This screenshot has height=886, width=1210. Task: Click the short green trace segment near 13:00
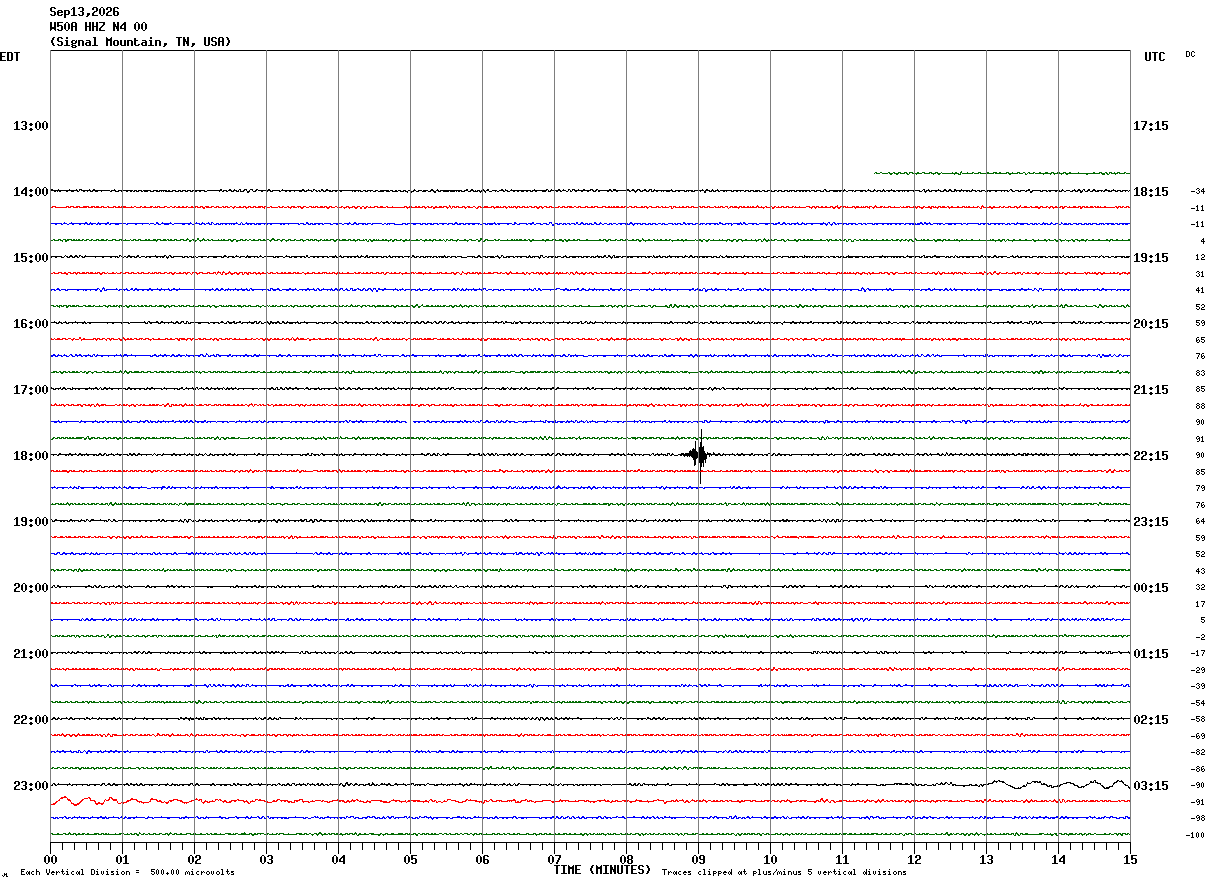[1002, 173]
